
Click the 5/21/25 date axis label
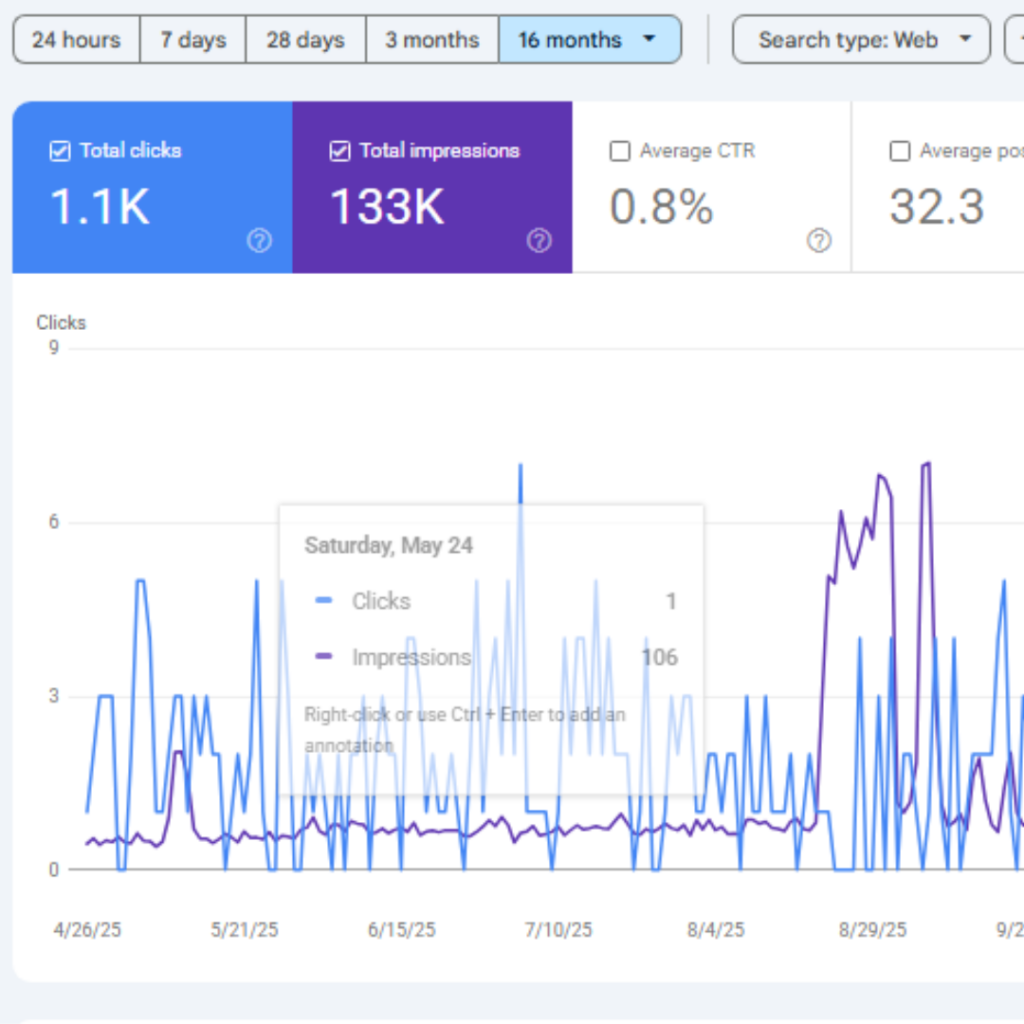[x=244, y=930]
